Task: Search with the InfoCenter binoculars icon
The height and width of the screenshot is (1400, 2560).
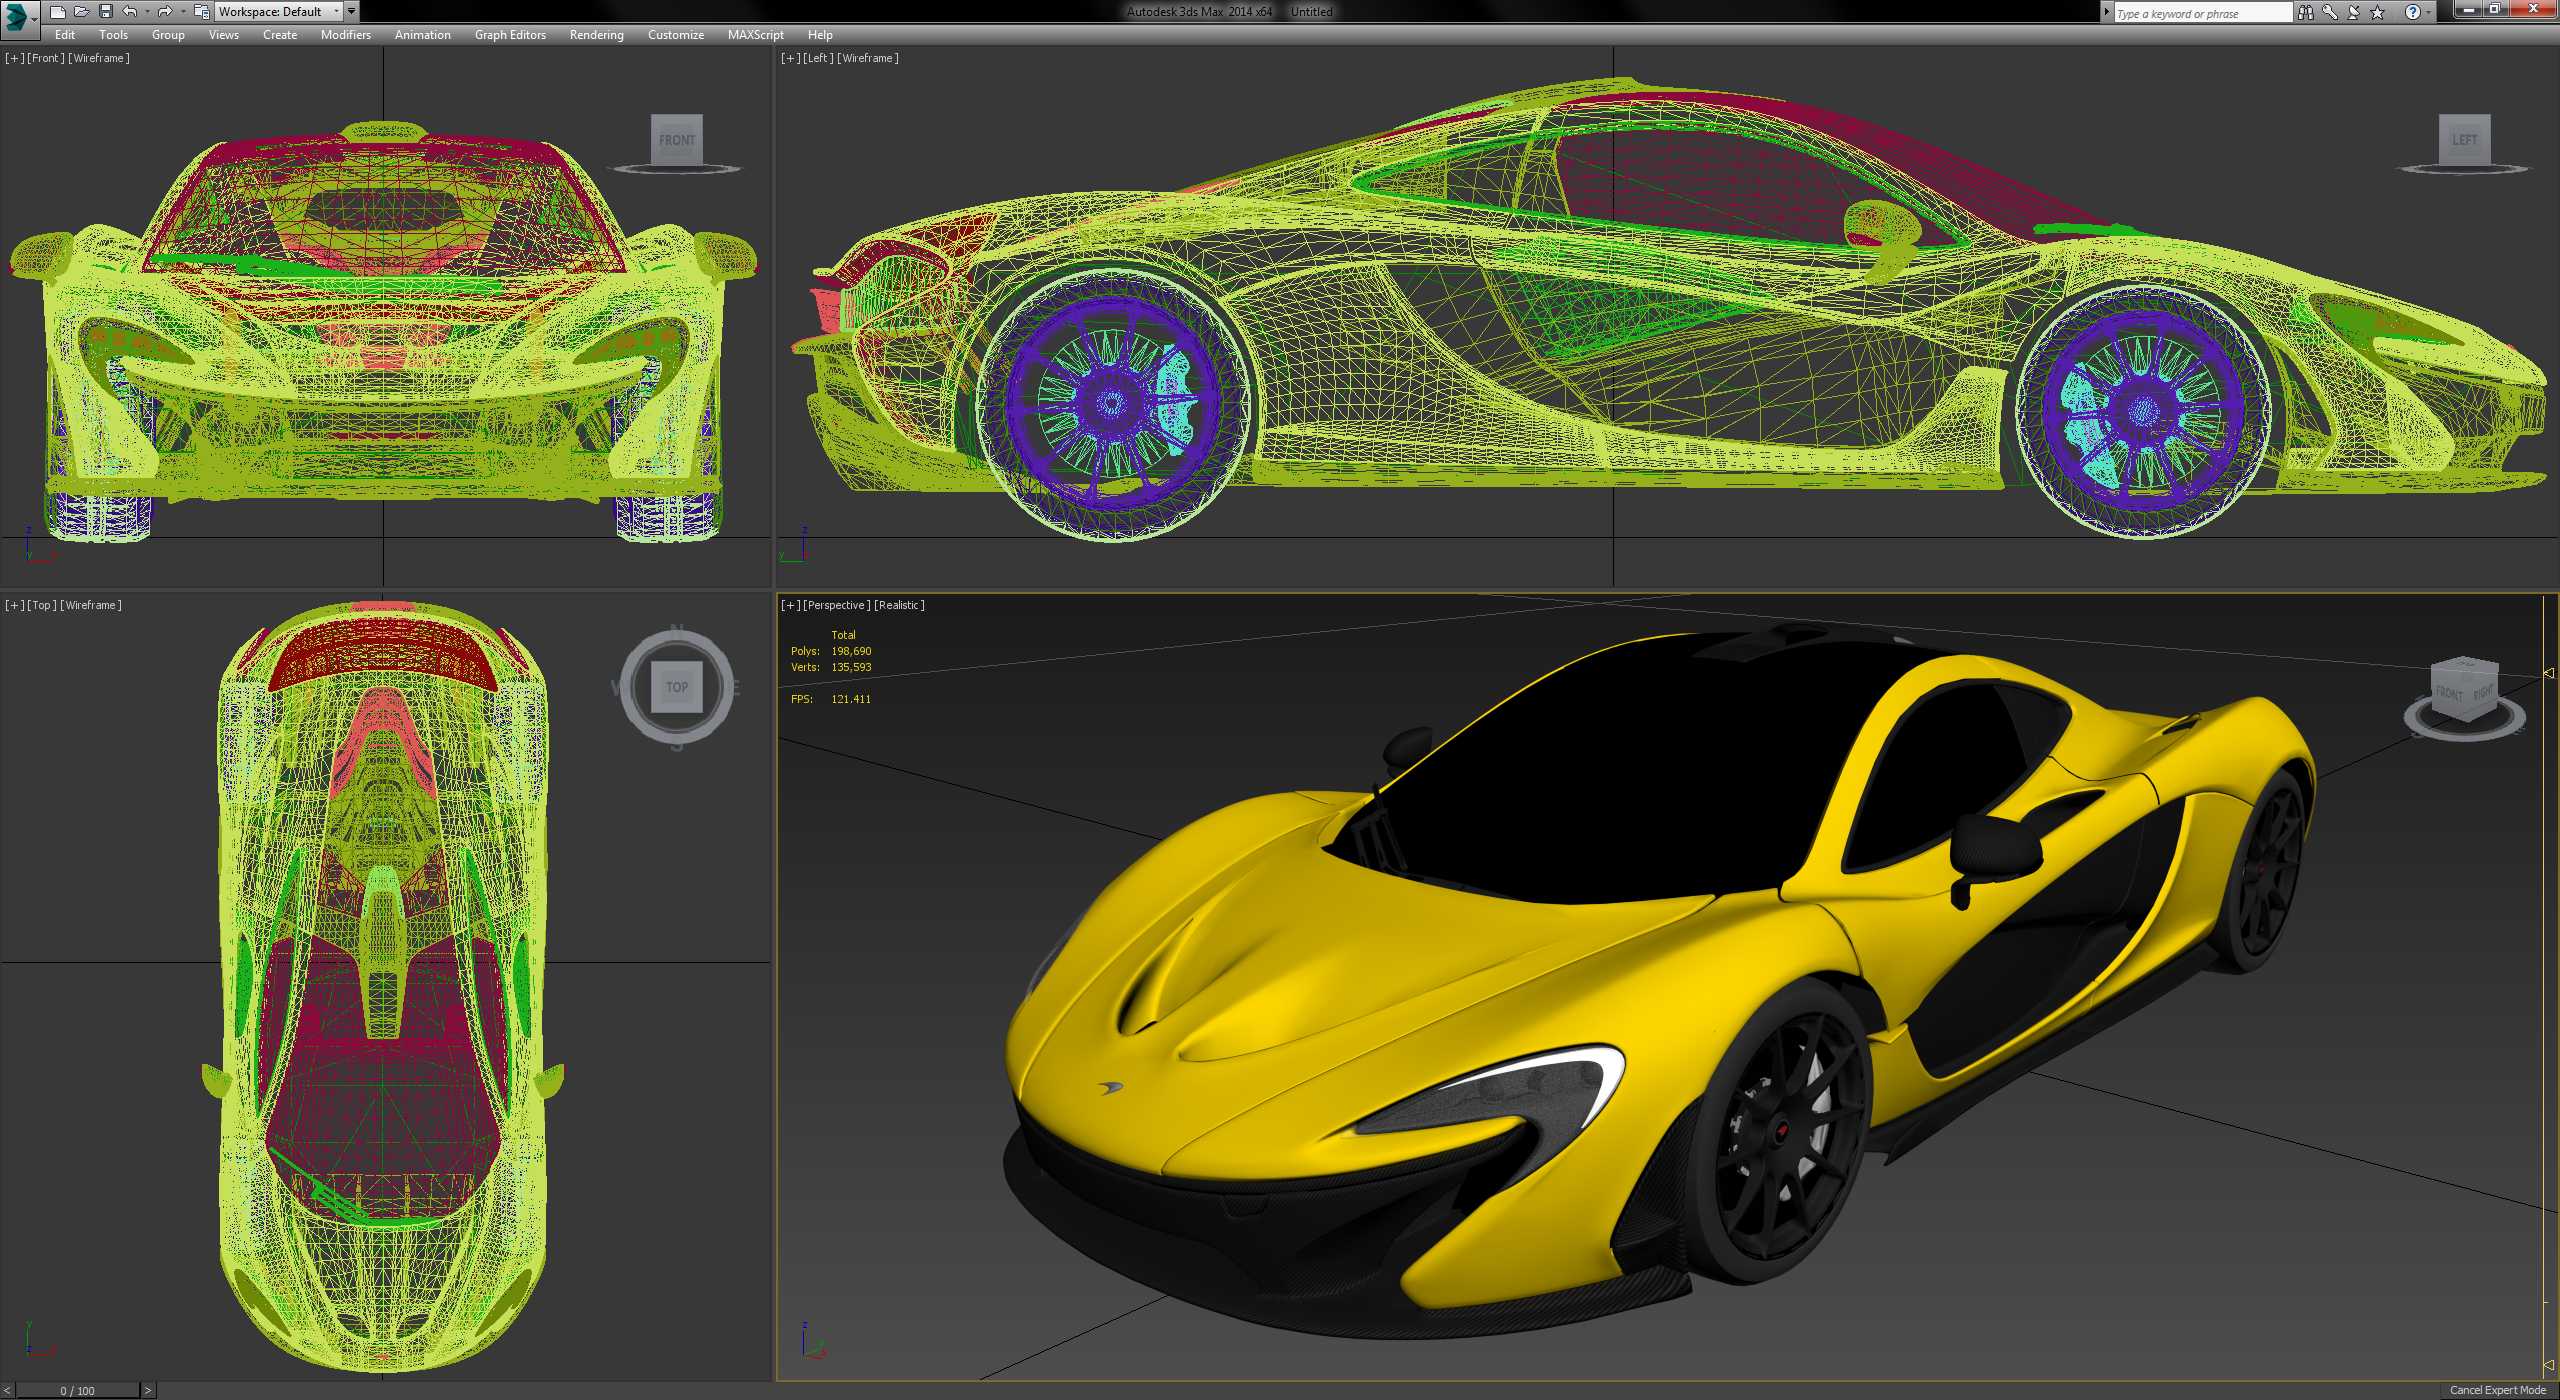Action: click(x=2306, y=12)
